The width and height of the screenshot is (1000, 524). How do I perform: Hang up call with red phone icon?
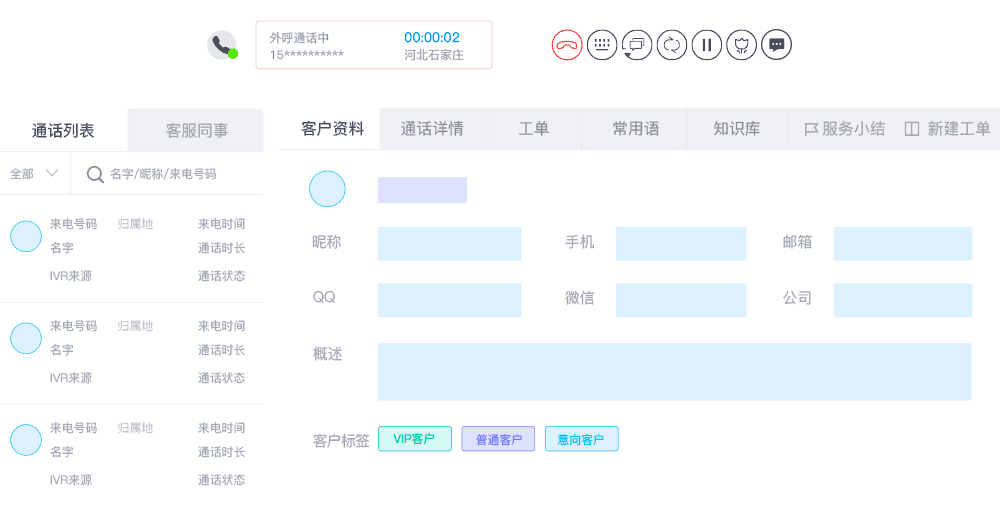567,45
